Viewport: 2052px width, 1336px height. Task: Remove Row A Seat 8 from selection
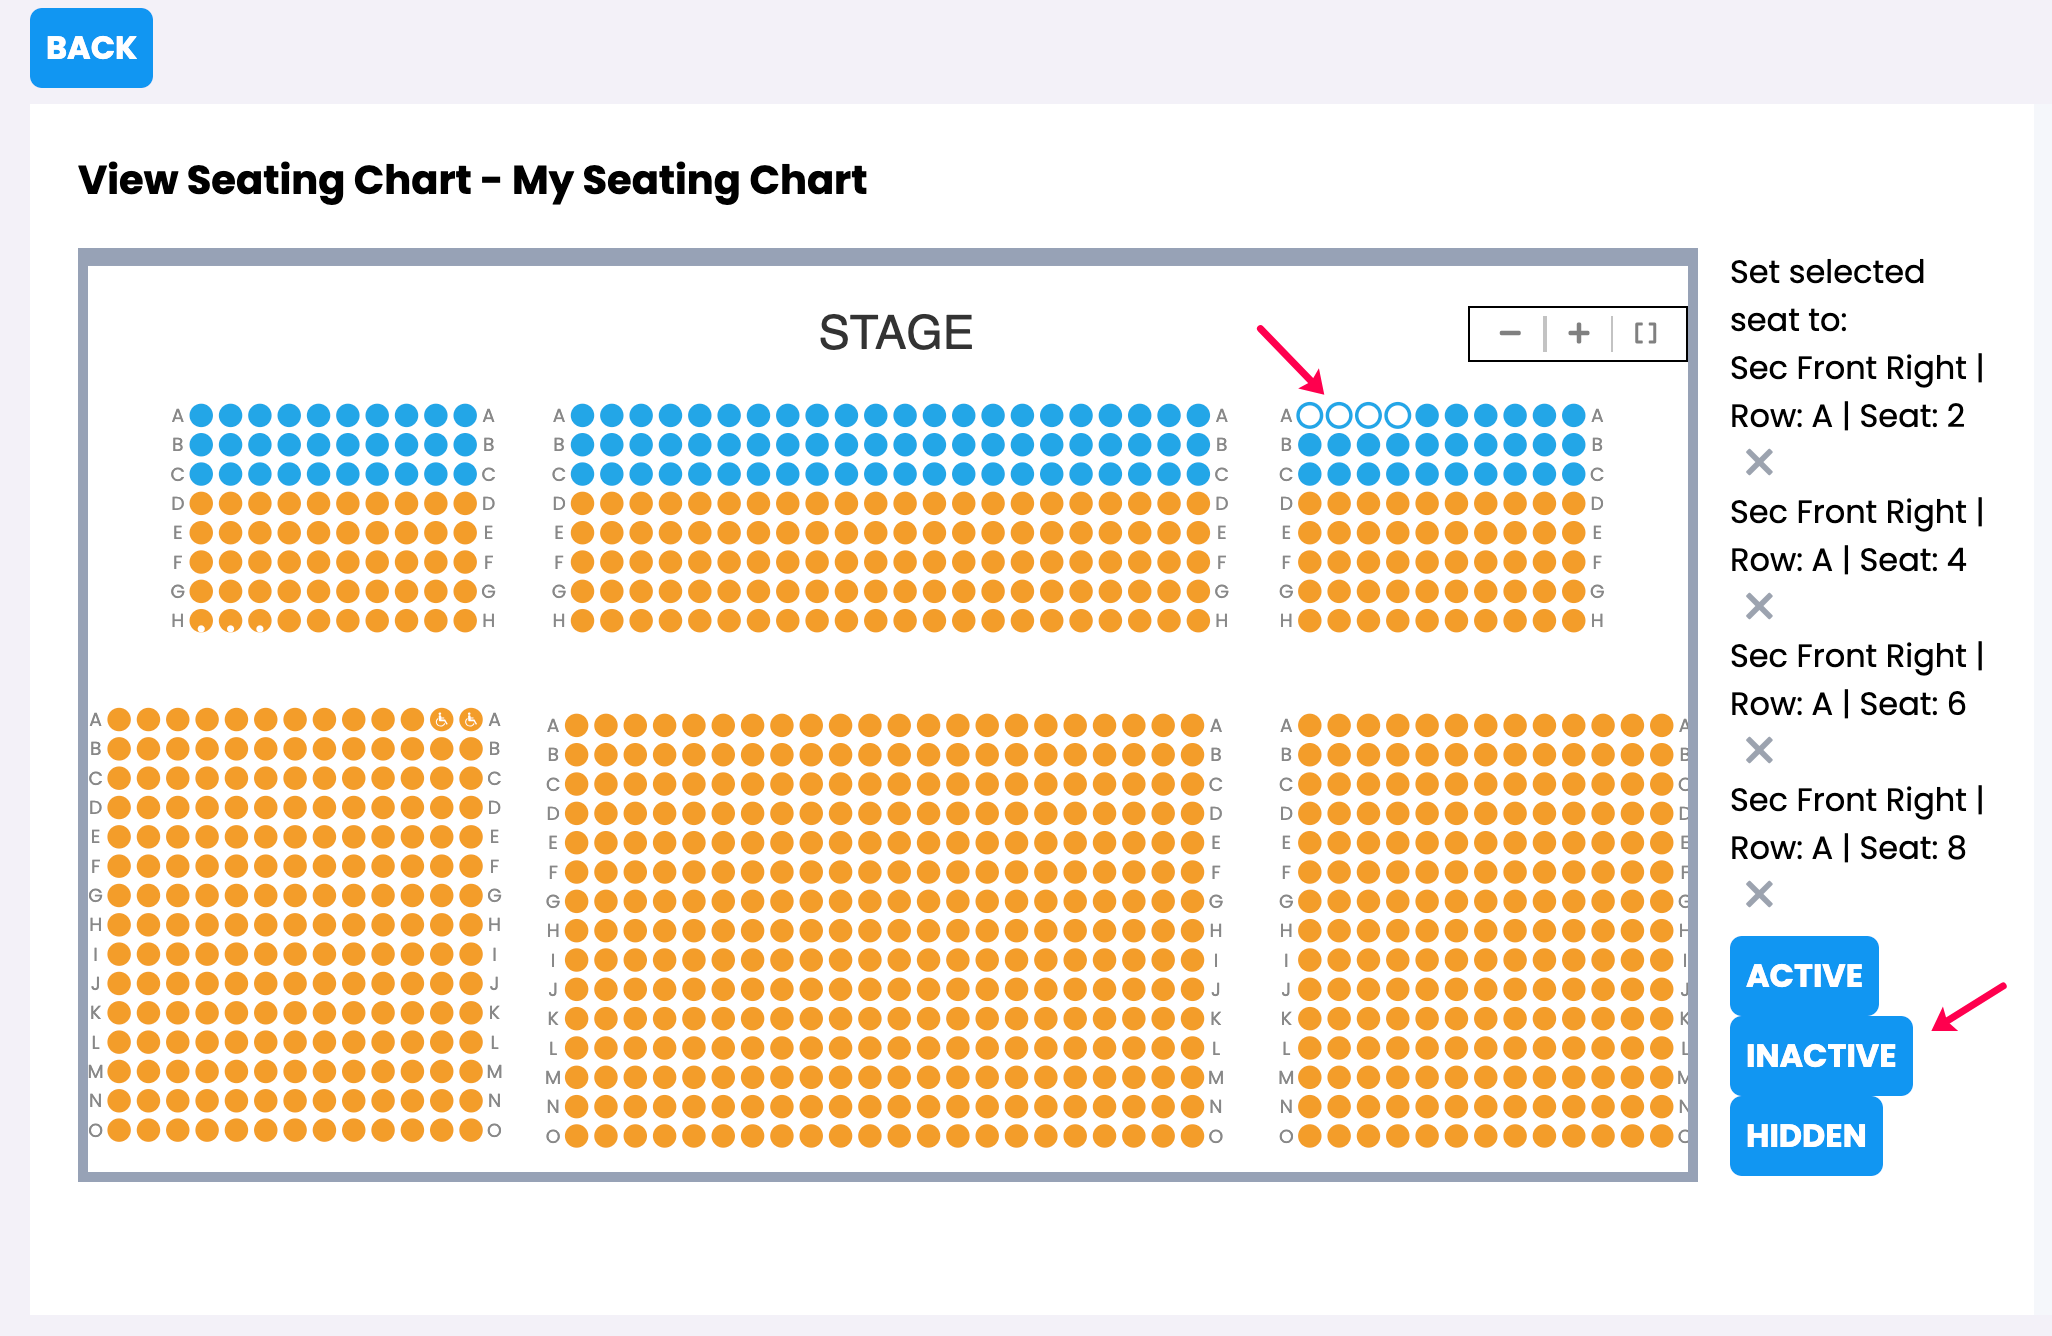[x=1759, y=894]
